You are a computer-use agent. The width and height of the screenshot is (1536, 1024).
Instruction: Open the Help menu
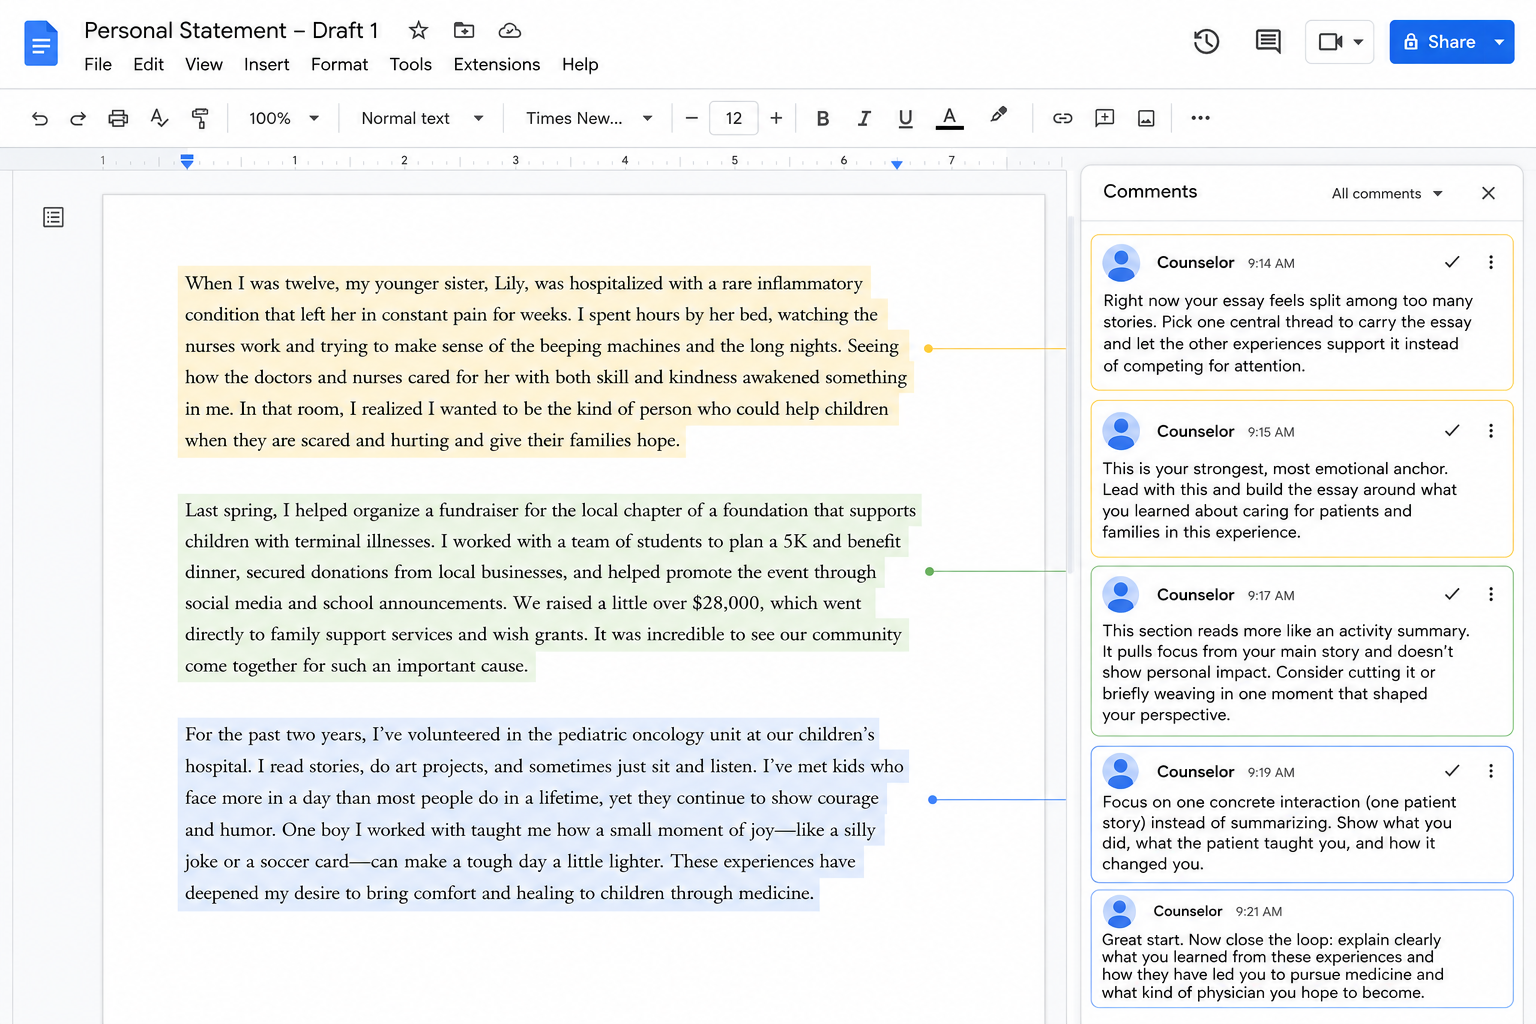(x=580, y=64)
